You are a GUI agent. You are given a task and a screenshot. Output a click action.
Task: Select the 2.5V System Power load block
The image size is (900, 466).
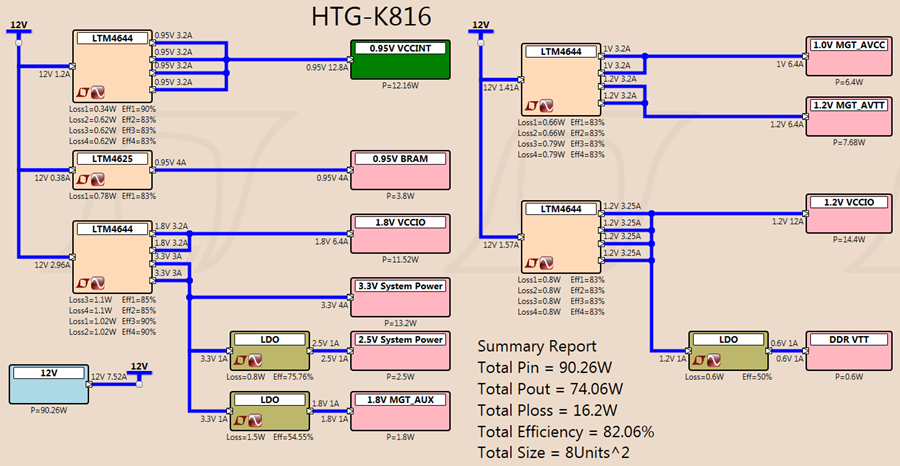(401, 351)
